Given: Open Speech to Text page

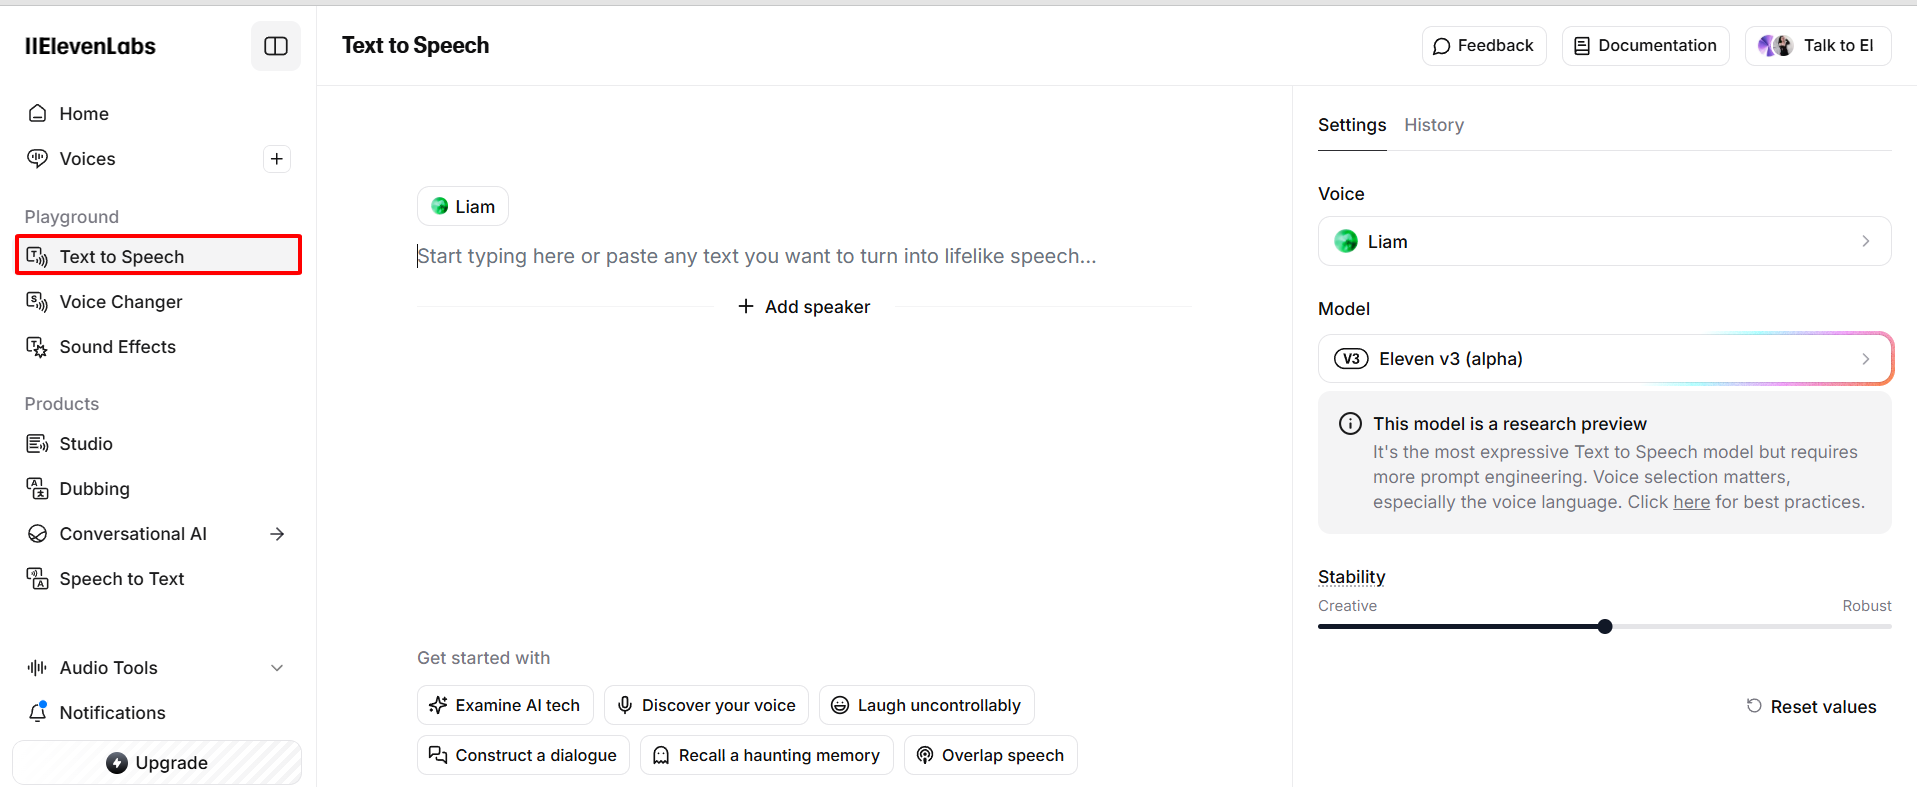Looking at the screenshot, I should coord(121,579).
